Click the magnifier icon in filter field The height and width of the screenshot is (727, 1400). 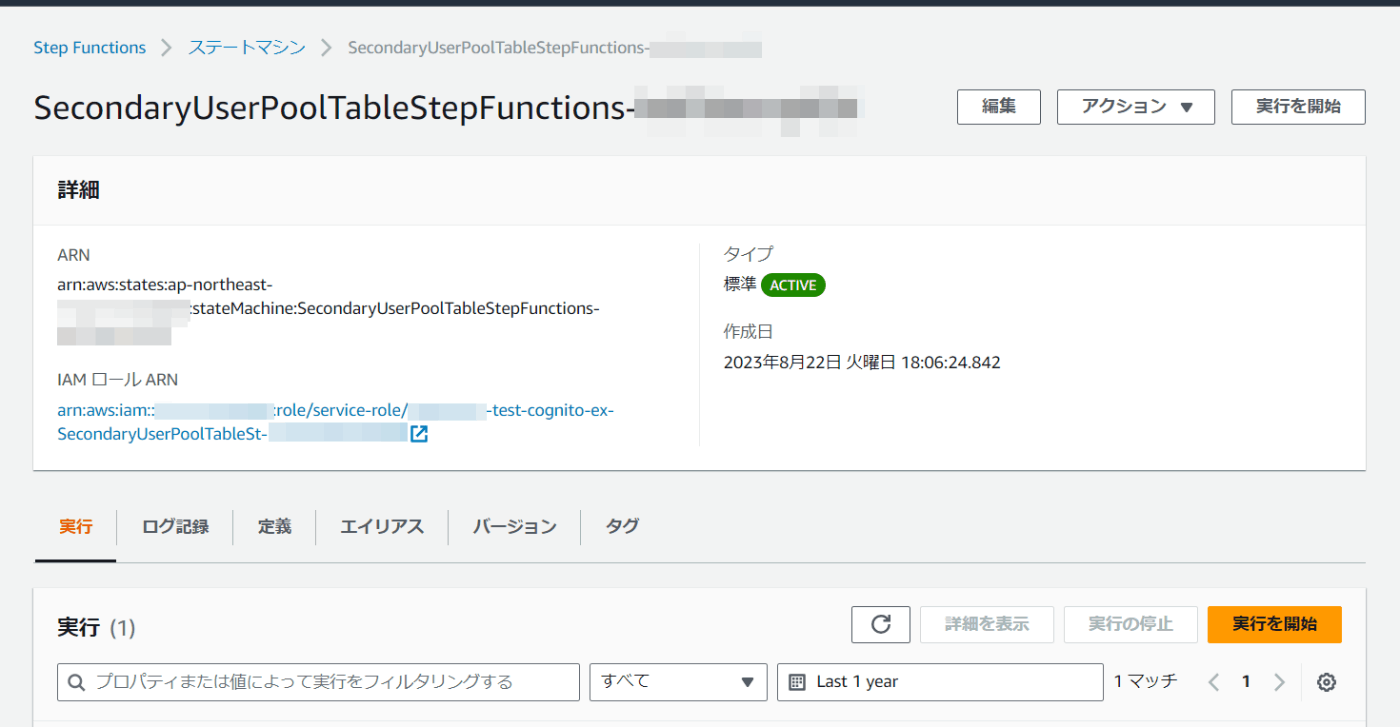(77, 682)
